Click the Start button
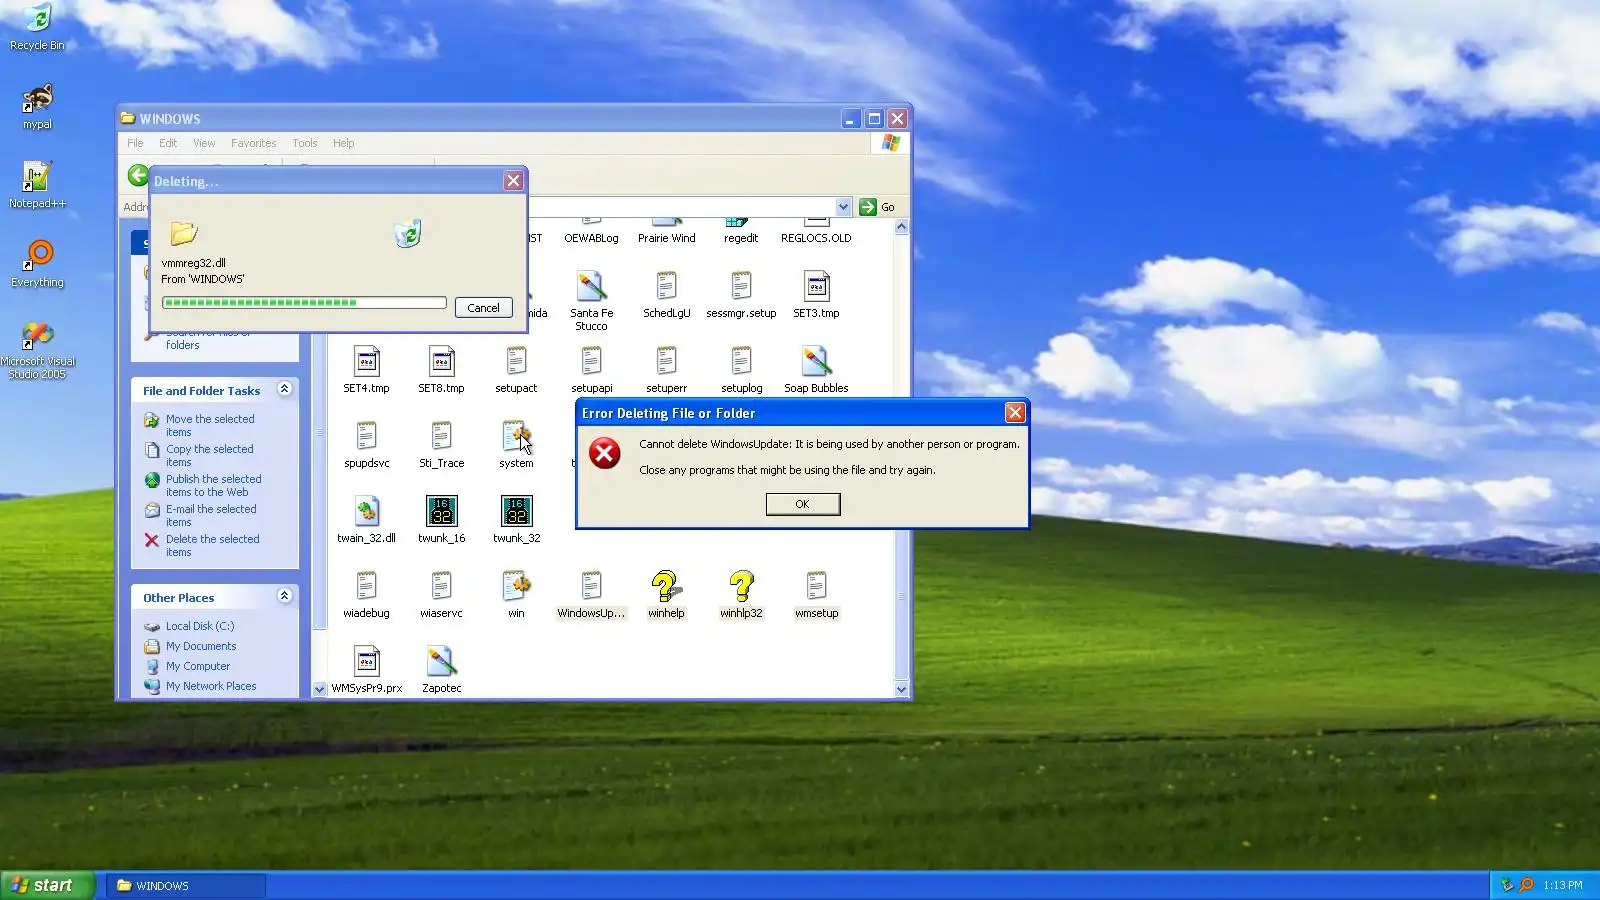1600x900 pixels. 47,885
